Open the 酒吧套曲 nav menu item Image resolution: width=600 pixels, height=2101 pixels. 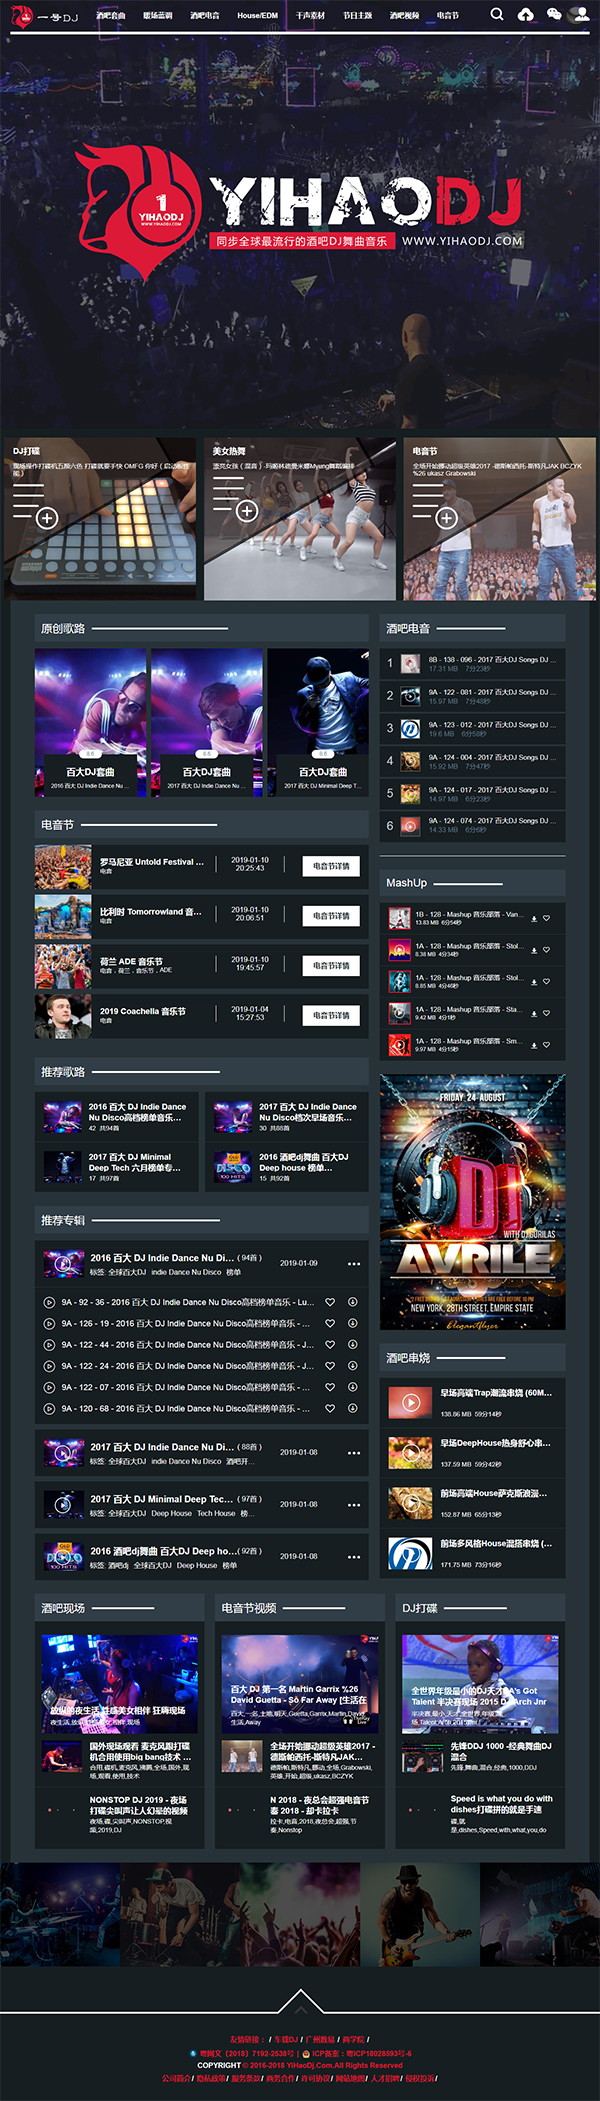111,16
